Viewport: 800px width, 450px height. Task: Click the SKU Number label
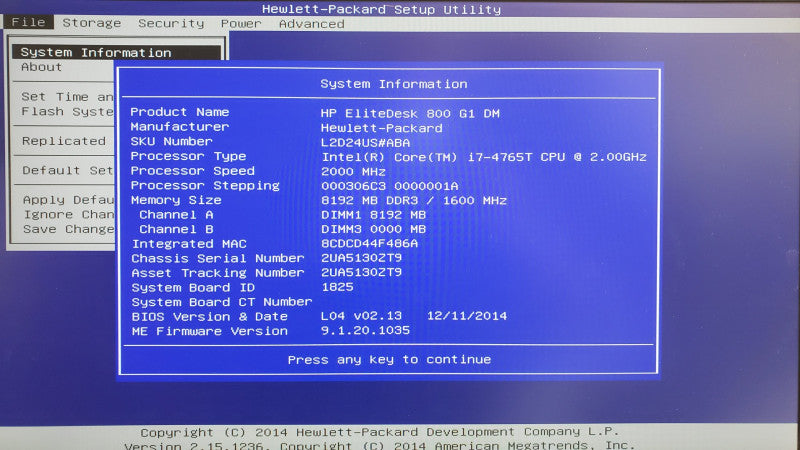click(171, 141)
